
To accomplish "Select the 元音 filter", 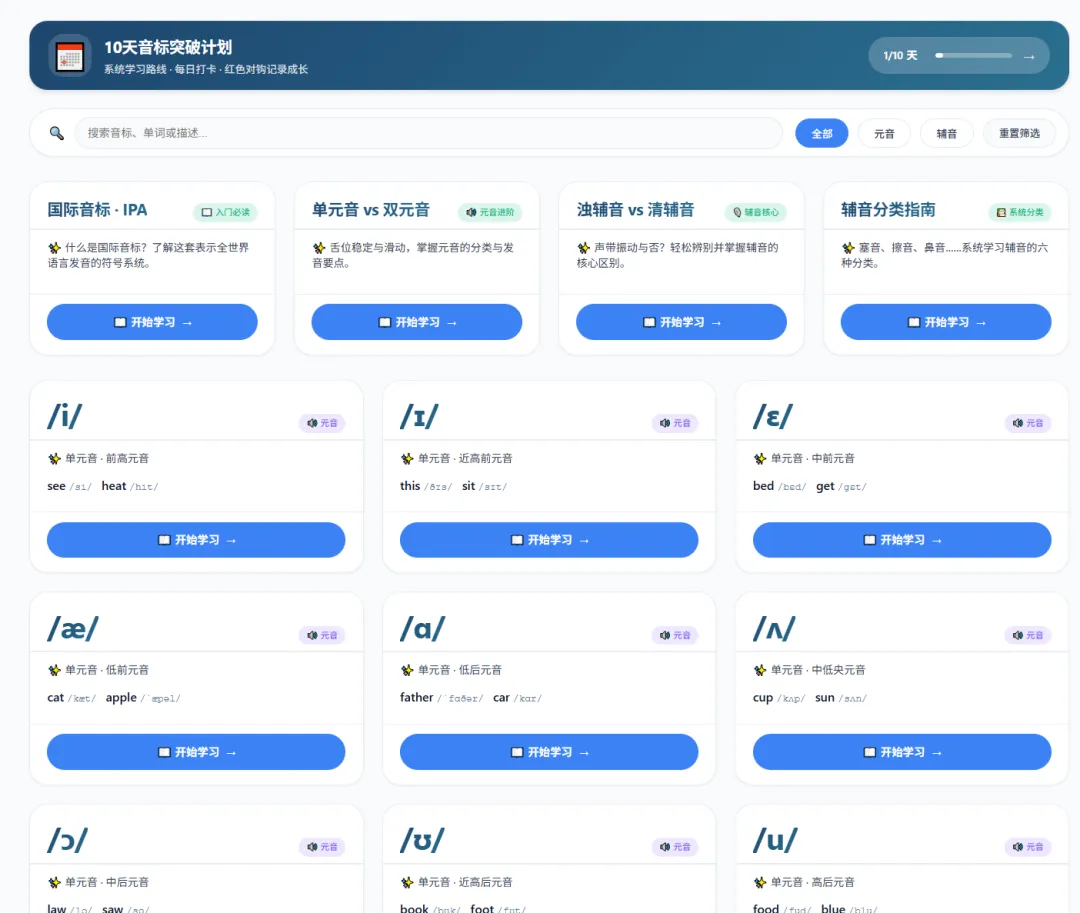I will pos(884,133).
